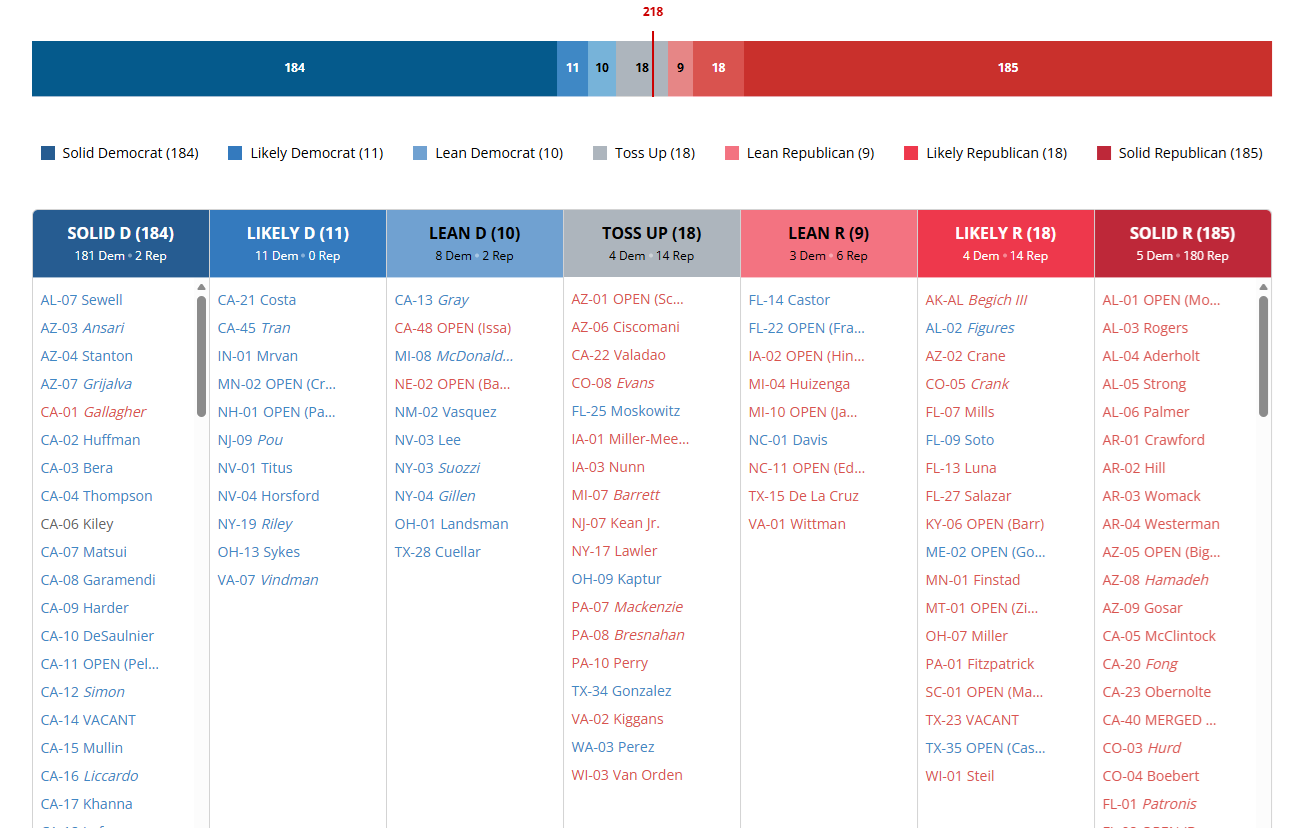Select the red 185 bar segment
Viewport: 1297px width, 828px height.
(1008, 68)
